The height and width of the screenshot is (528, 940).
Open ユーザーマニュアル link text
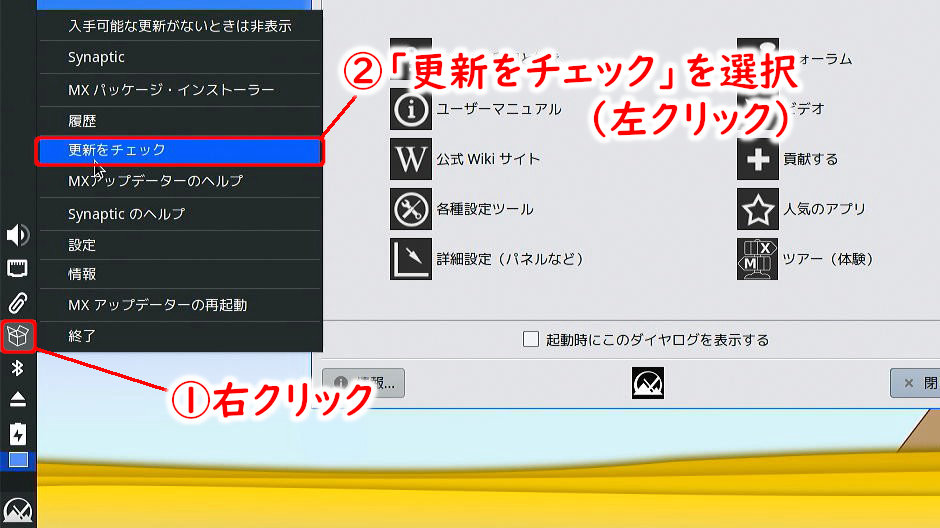pyautogui.click(x=499, y=109)
